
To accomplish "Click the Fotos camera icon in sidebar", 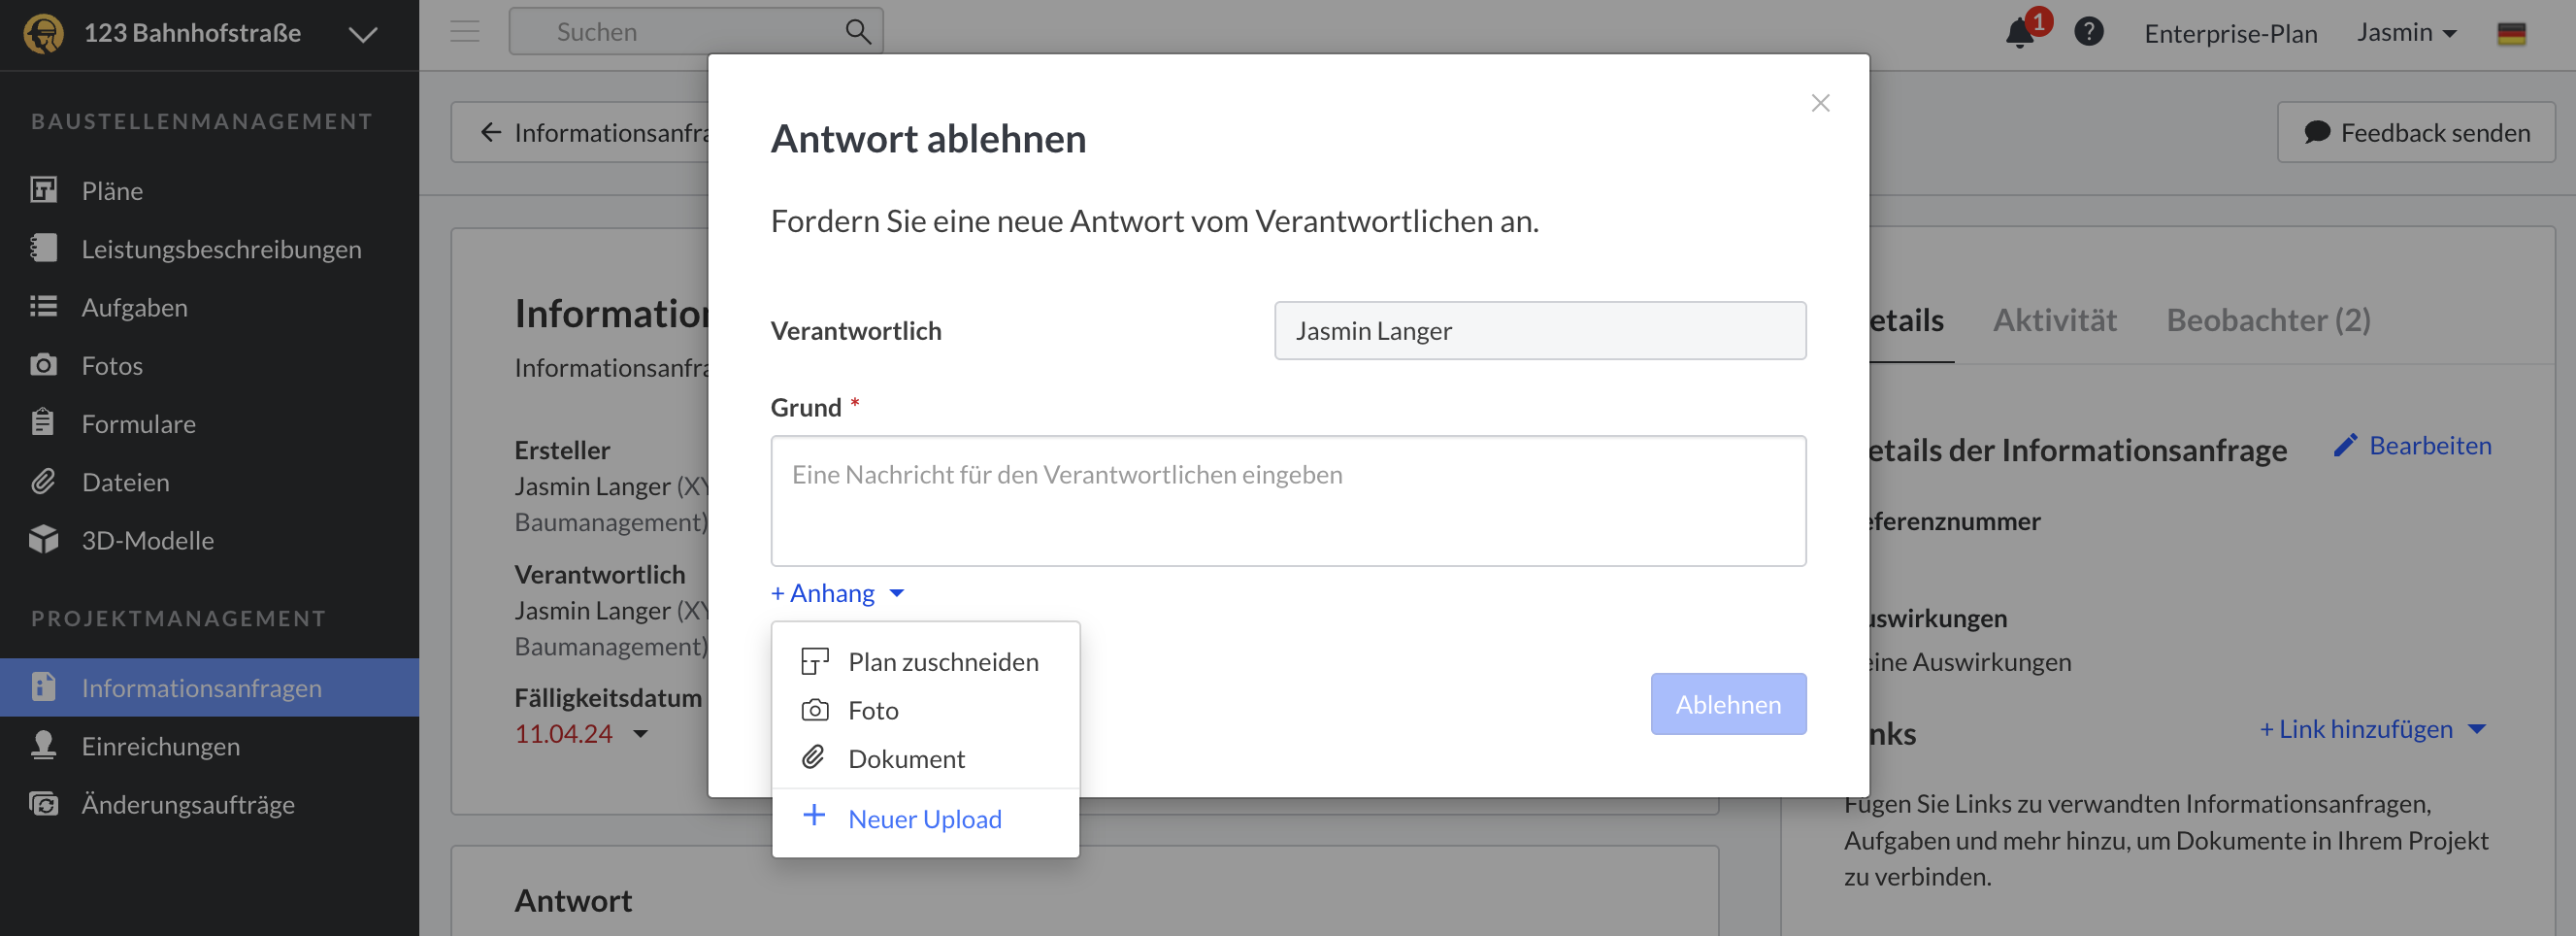I will 43,364.
